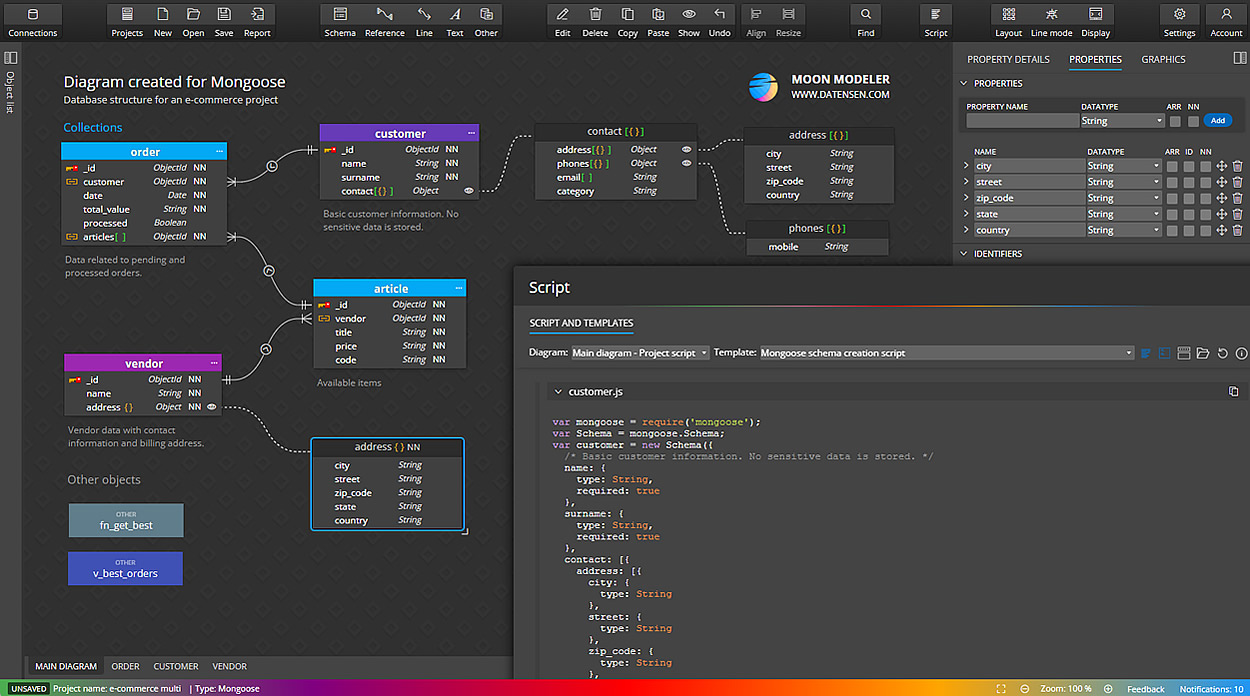Screen dimensions: 1250x696
Task: Save the current project
Action: (x=224, y=21)
